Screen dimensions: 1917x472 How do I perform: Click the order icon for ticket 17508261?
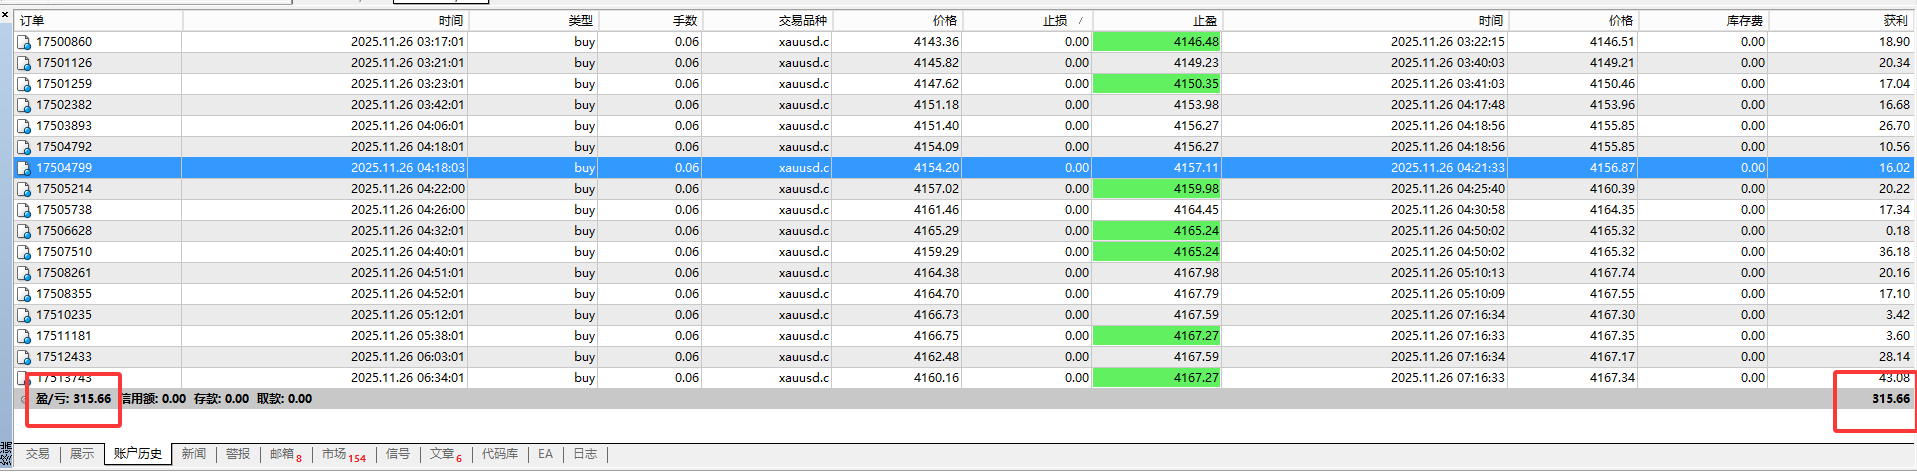click(24, 273)
